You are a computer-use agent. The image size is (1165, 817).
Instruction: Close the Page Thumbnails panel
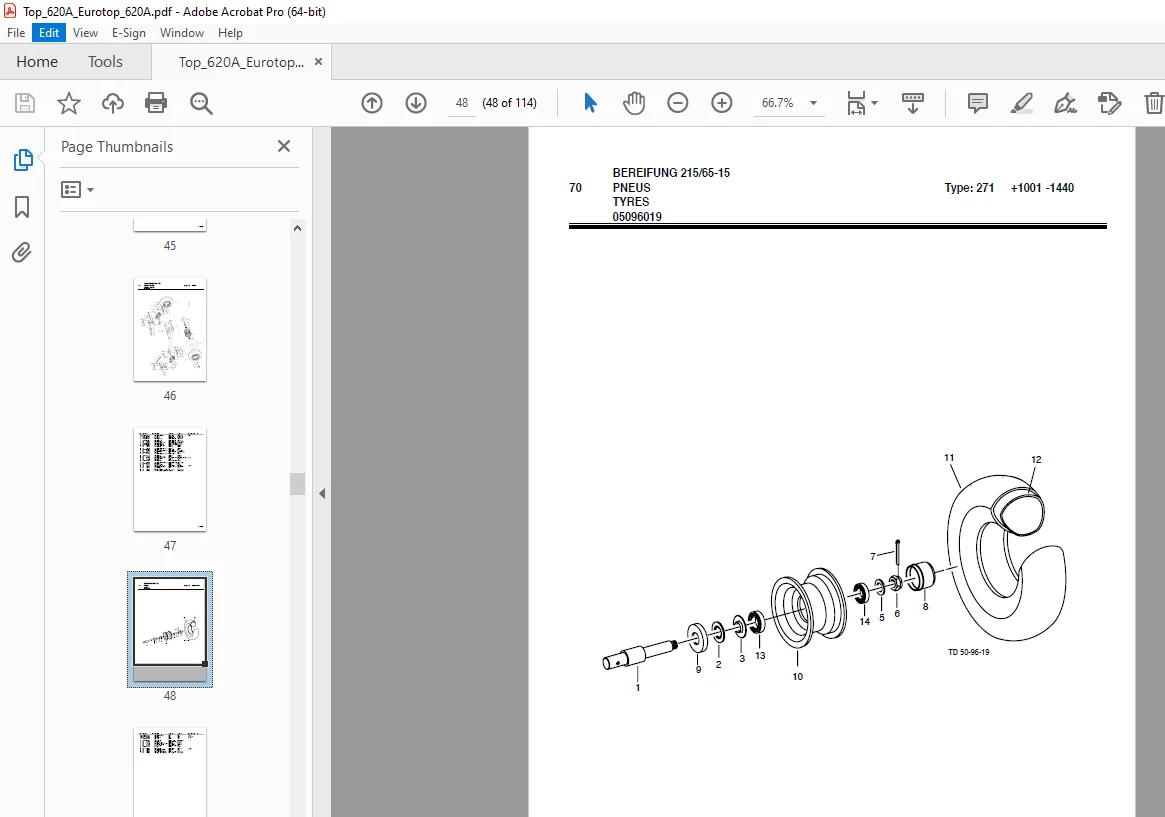tap(284, 146)
